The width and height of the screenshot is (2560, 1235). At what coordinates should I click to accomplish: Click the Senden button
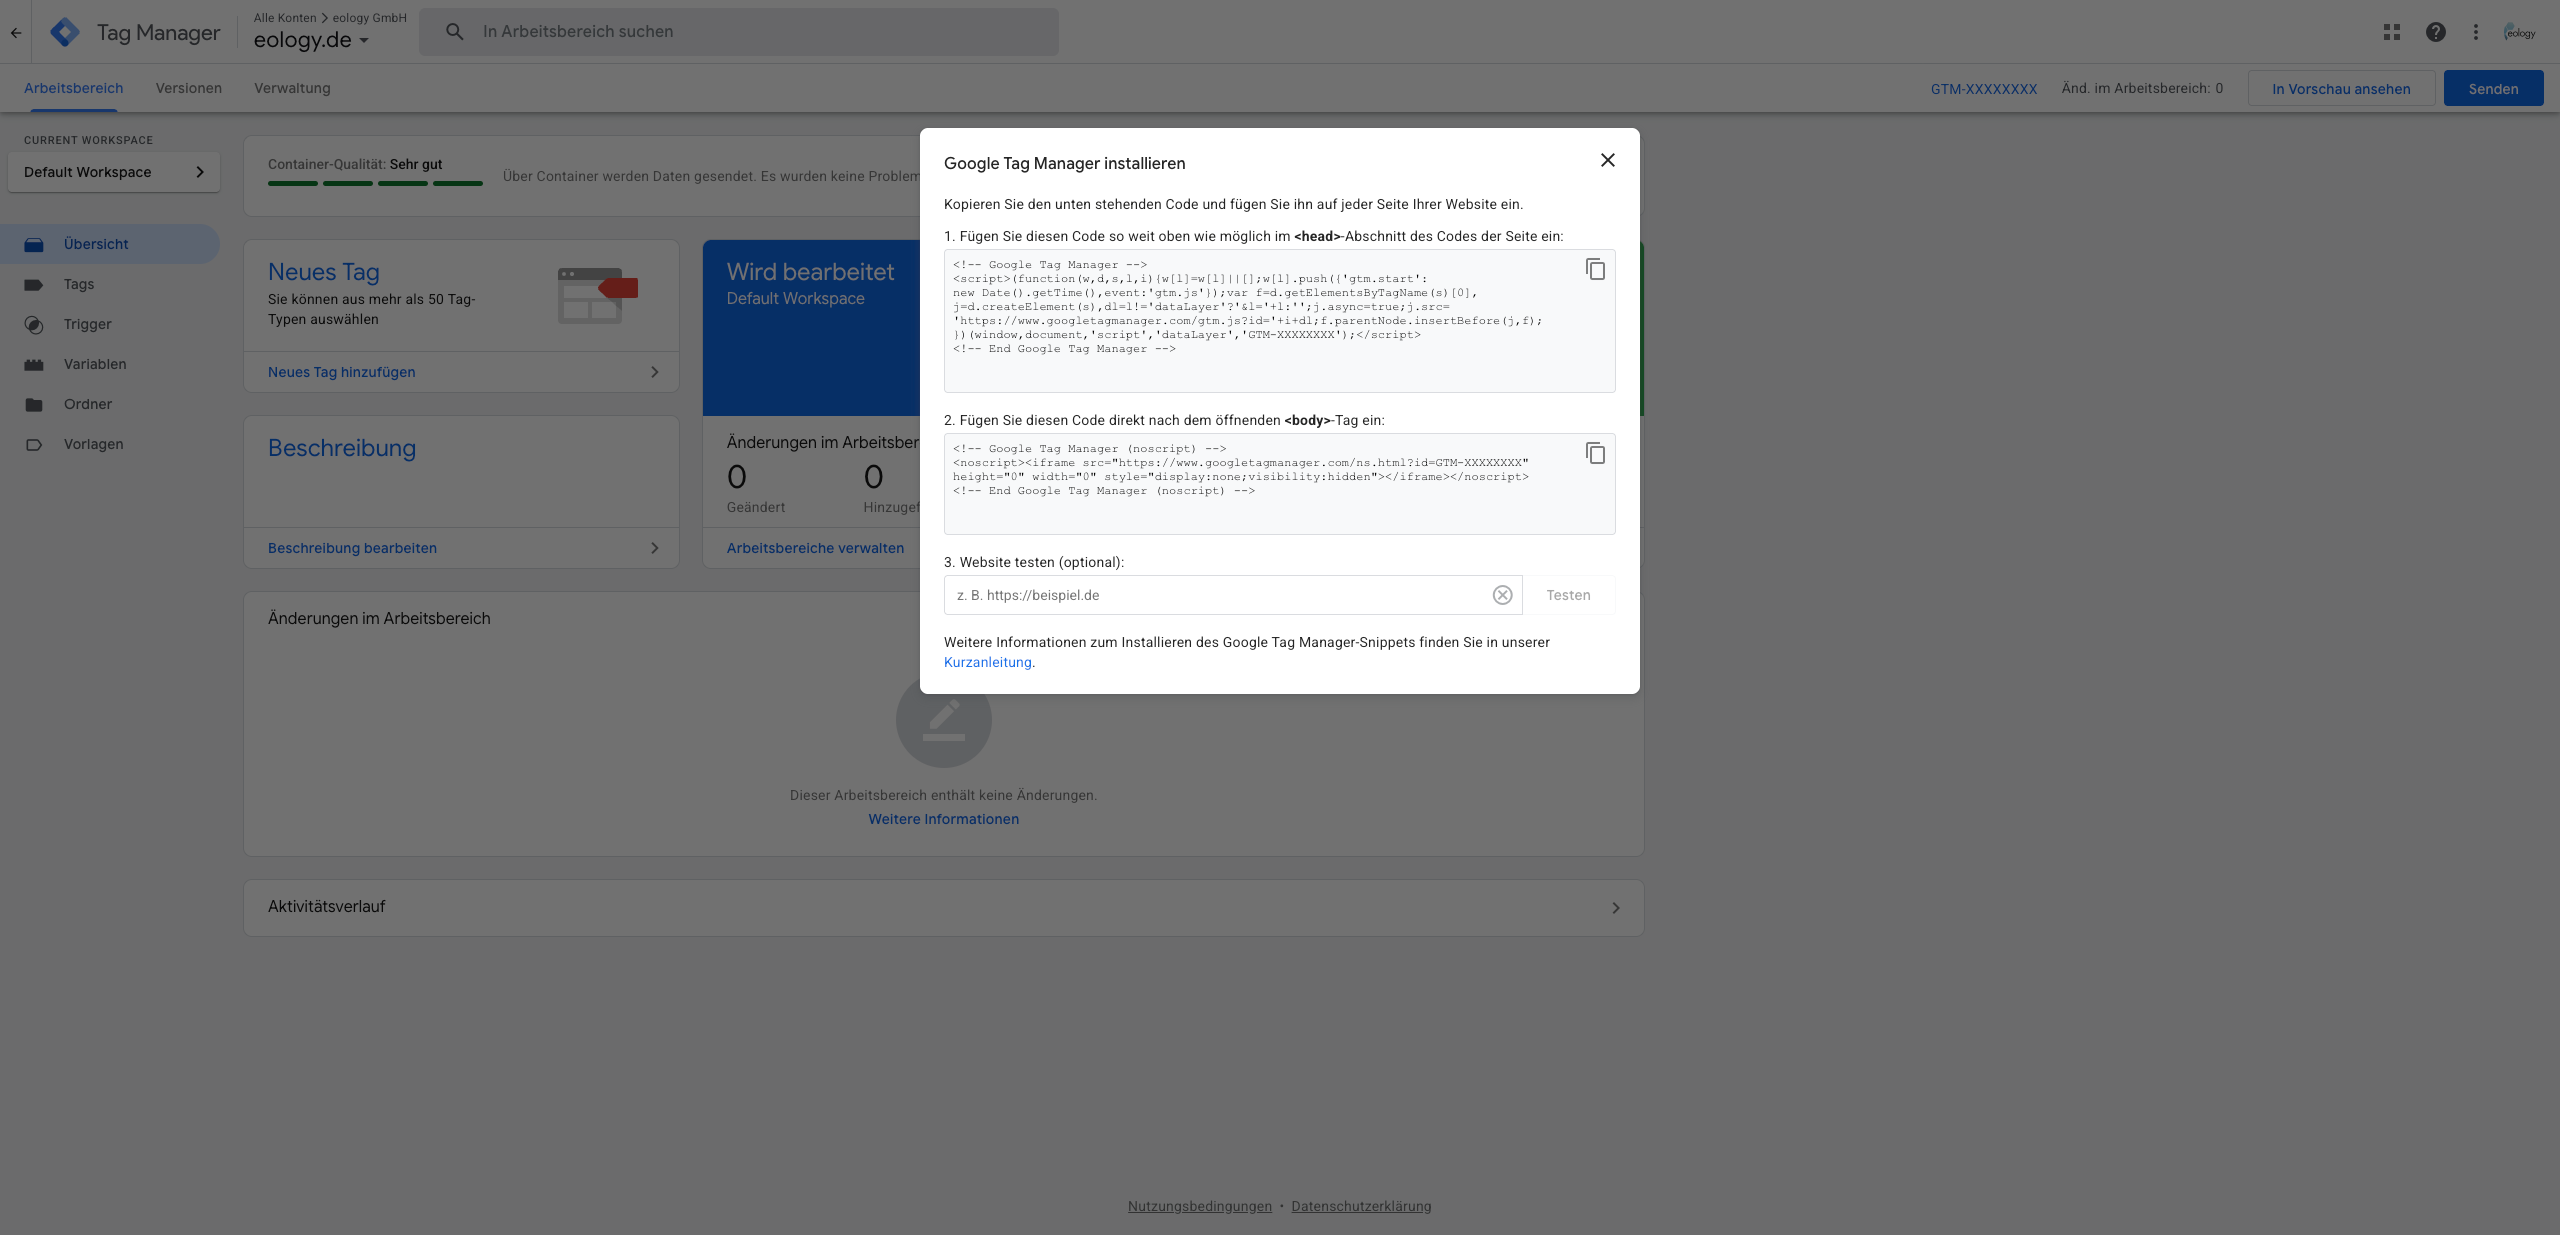point(2492,88)
